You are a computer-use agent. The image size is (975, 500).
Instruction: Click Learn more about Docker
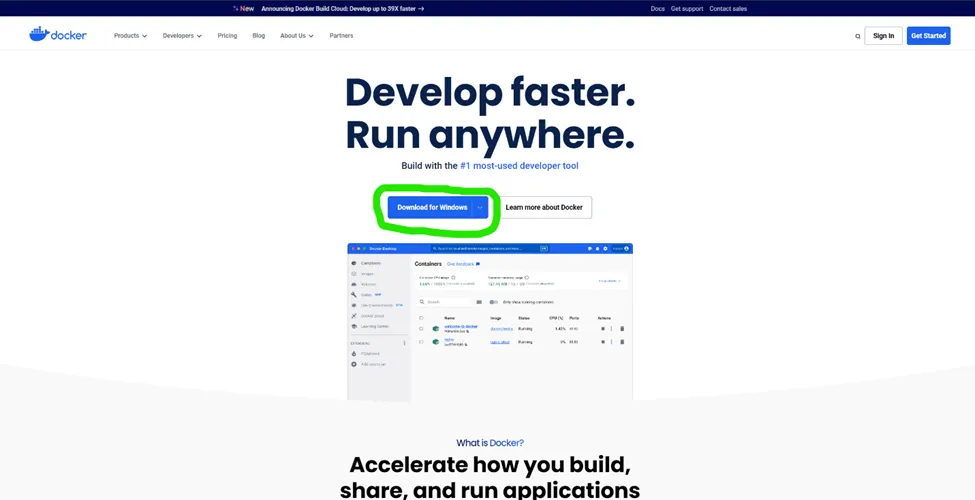point(544,207)
